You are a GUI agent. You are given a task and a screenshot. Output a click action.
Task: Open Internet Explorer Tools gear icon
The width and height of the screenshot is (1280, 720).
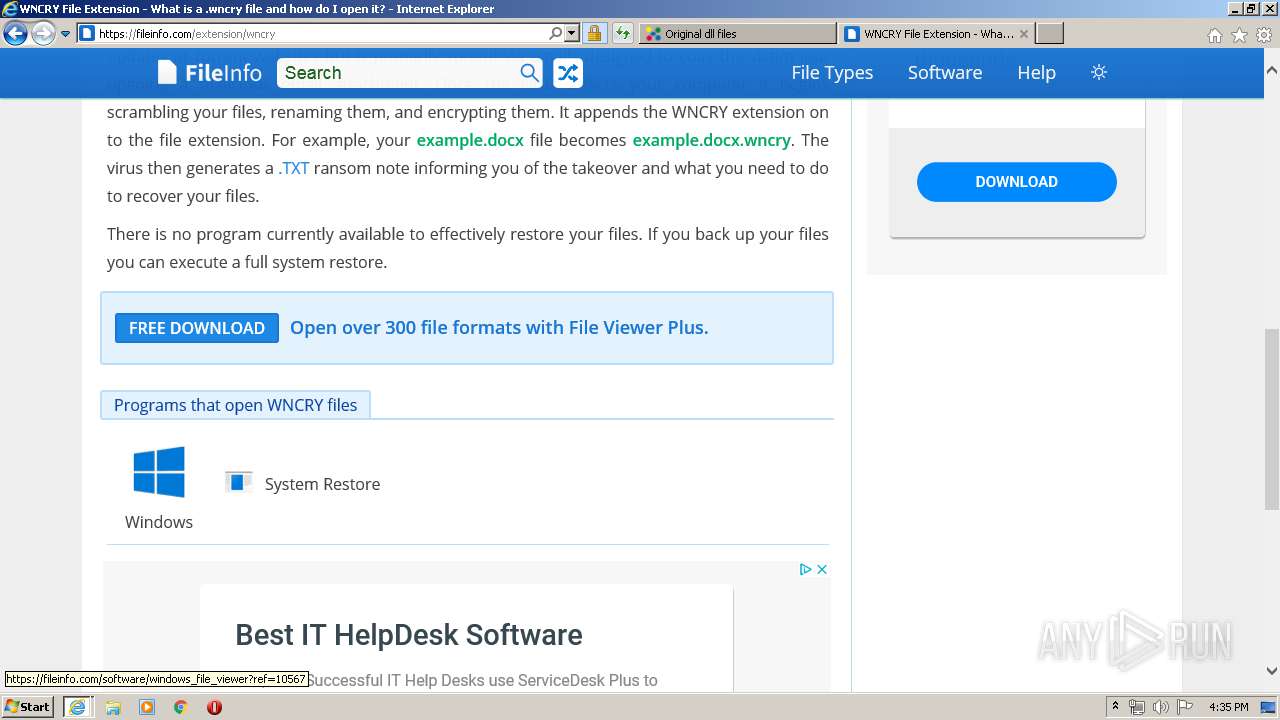(1263, 35)
